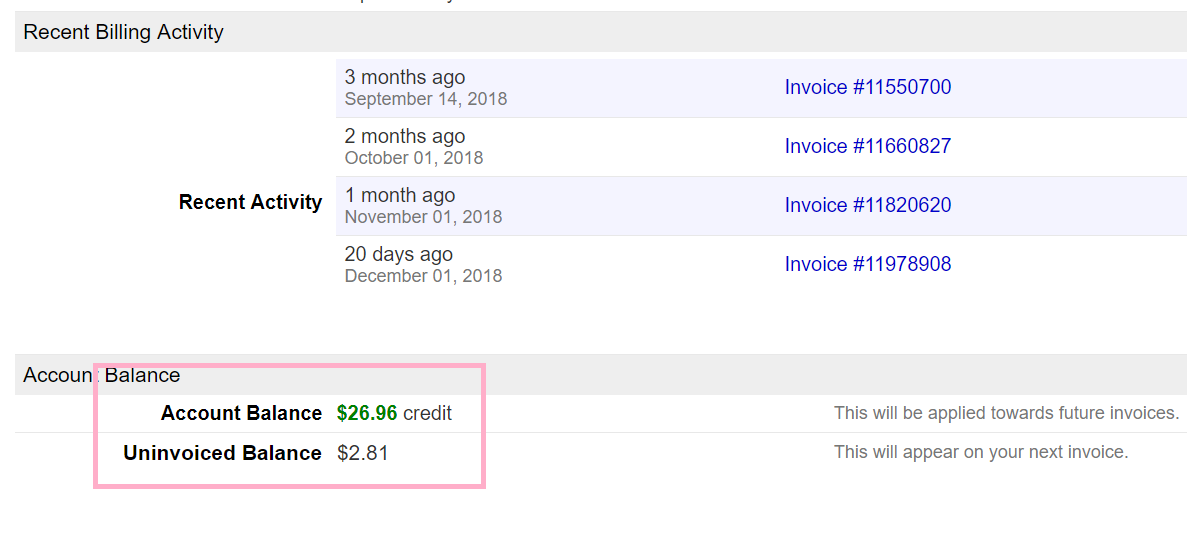Click the "3 months ago" activity entry
The width and height of the screenshot is (1187, 552).
[x=404, y=77]
